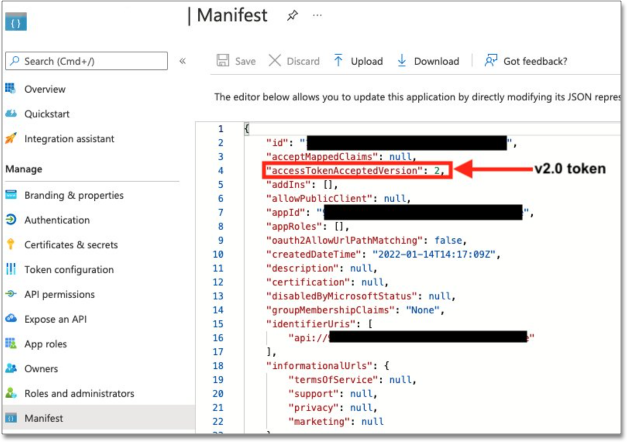Click the Save button in toolbar

pyautogui.click(x=236, y=61)
